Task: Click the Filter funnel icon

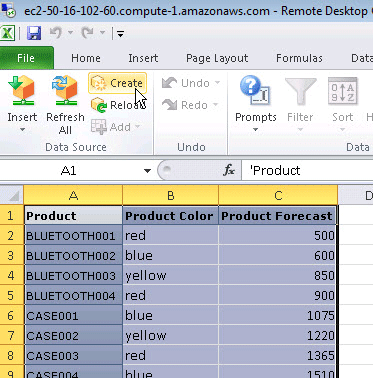Action: coord(300,90)
